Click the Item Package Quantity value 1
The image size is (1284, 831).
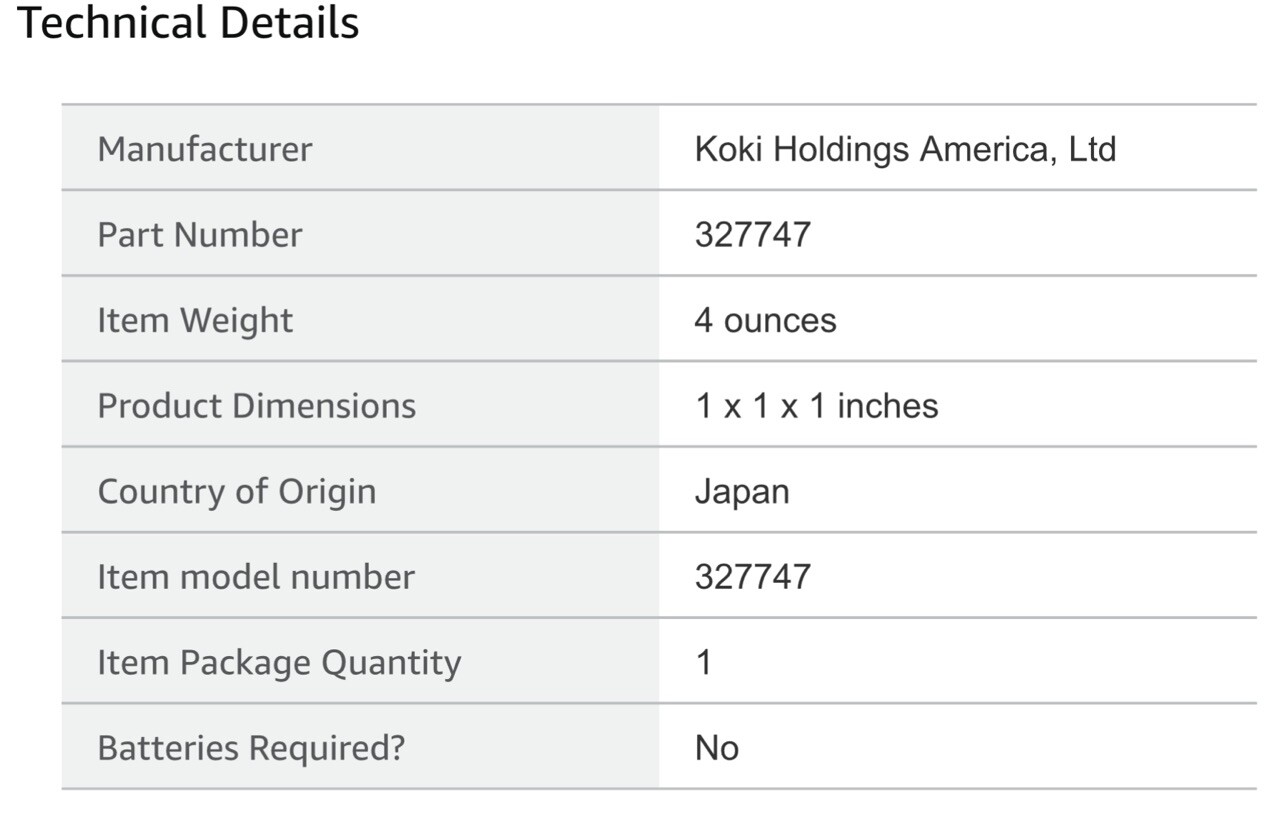tap(704, 663)
